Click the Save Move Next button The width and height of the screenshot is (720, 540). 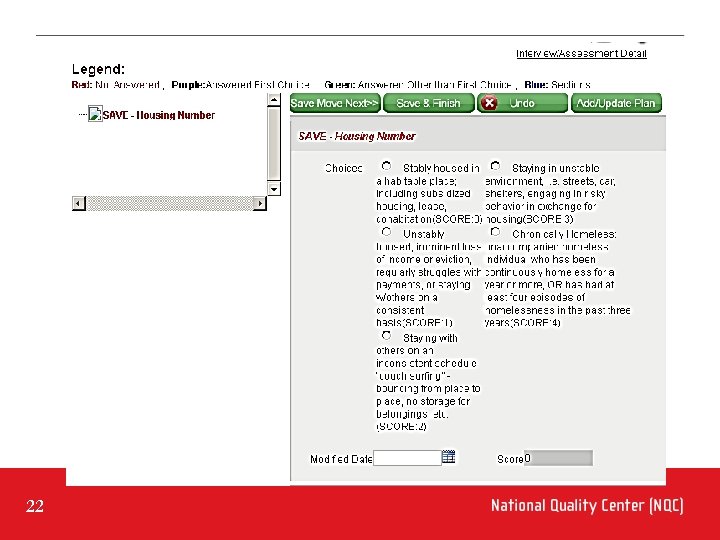(x=335, y=103)
